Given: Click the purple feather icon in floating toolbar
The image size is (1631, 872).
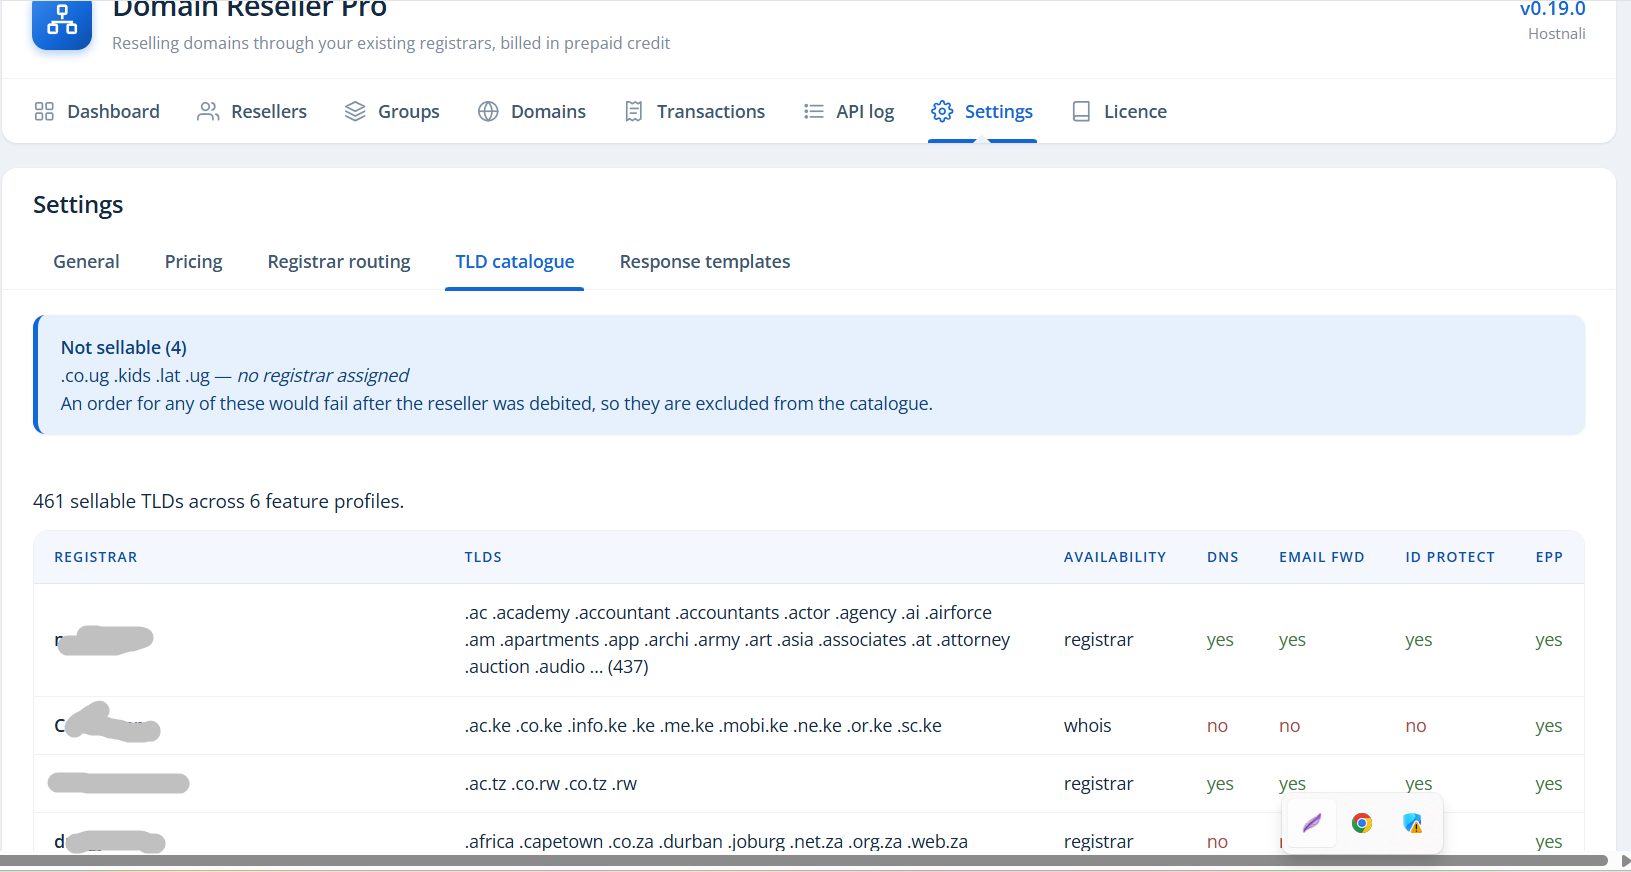Looking at the screenshot, I should pos(1312,823).
